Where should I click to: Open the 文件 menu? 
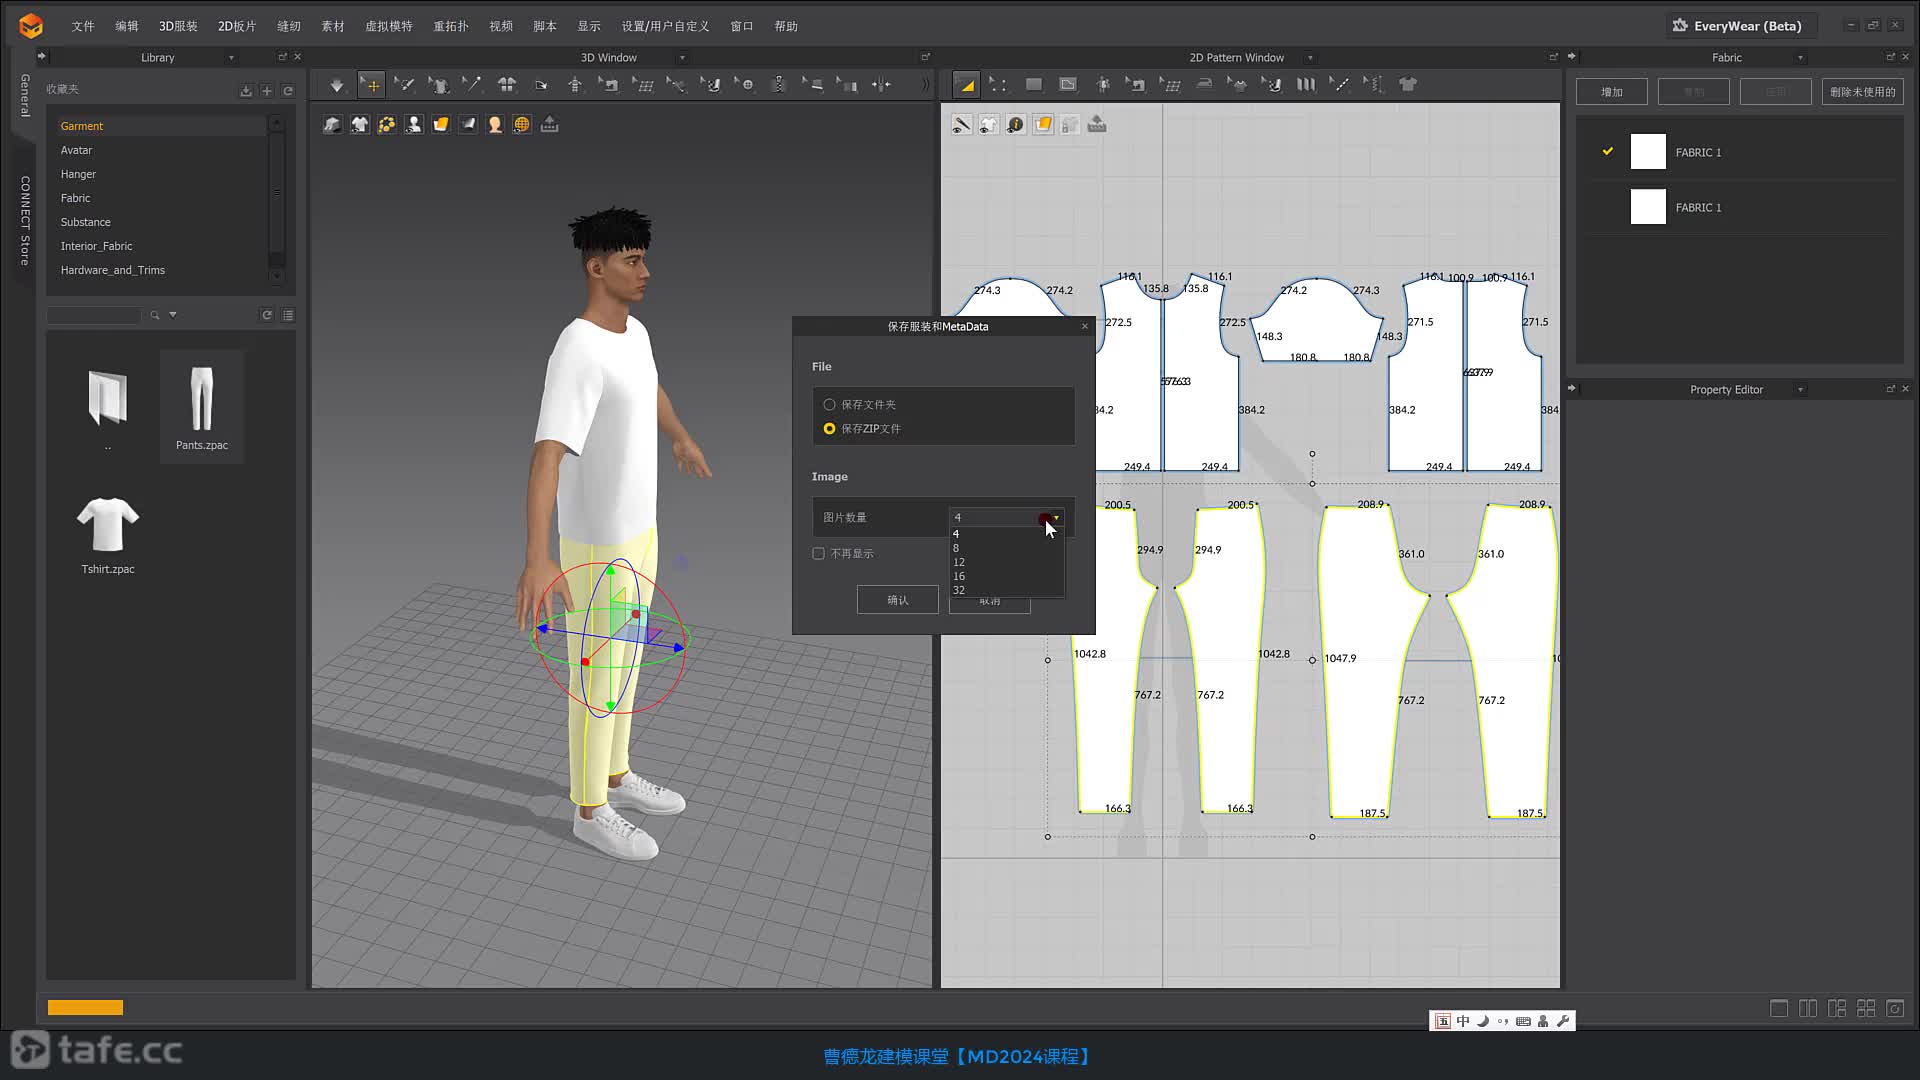(83, 26)
